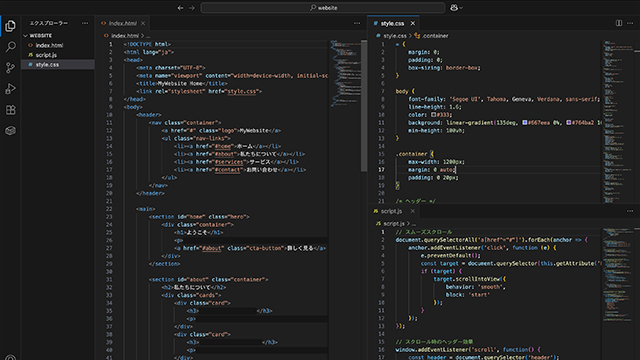
Task: Go forward with the right arrow
Action: pos(192,8)
